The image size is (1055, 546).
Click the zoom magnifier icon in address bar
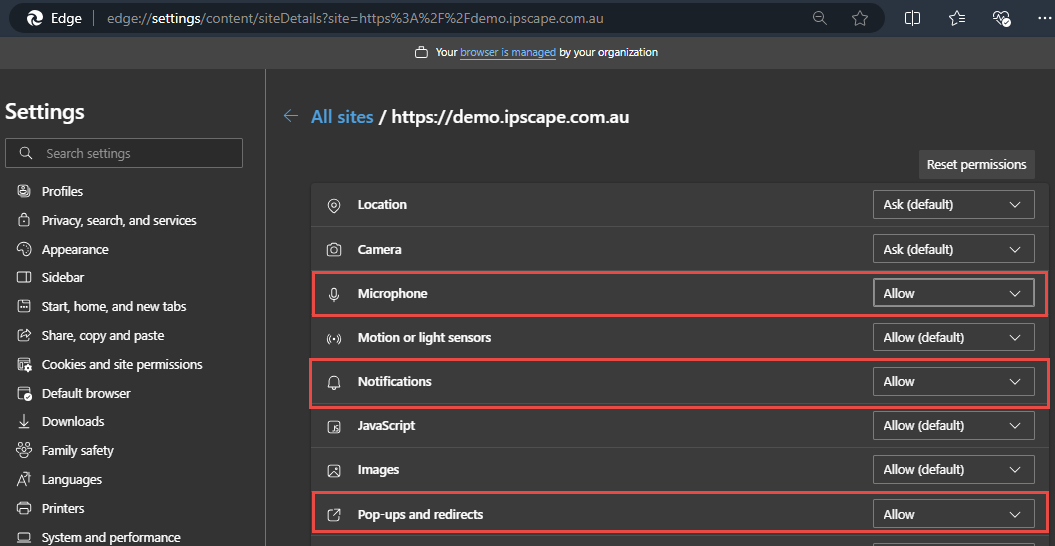click(x=820, y=18)
